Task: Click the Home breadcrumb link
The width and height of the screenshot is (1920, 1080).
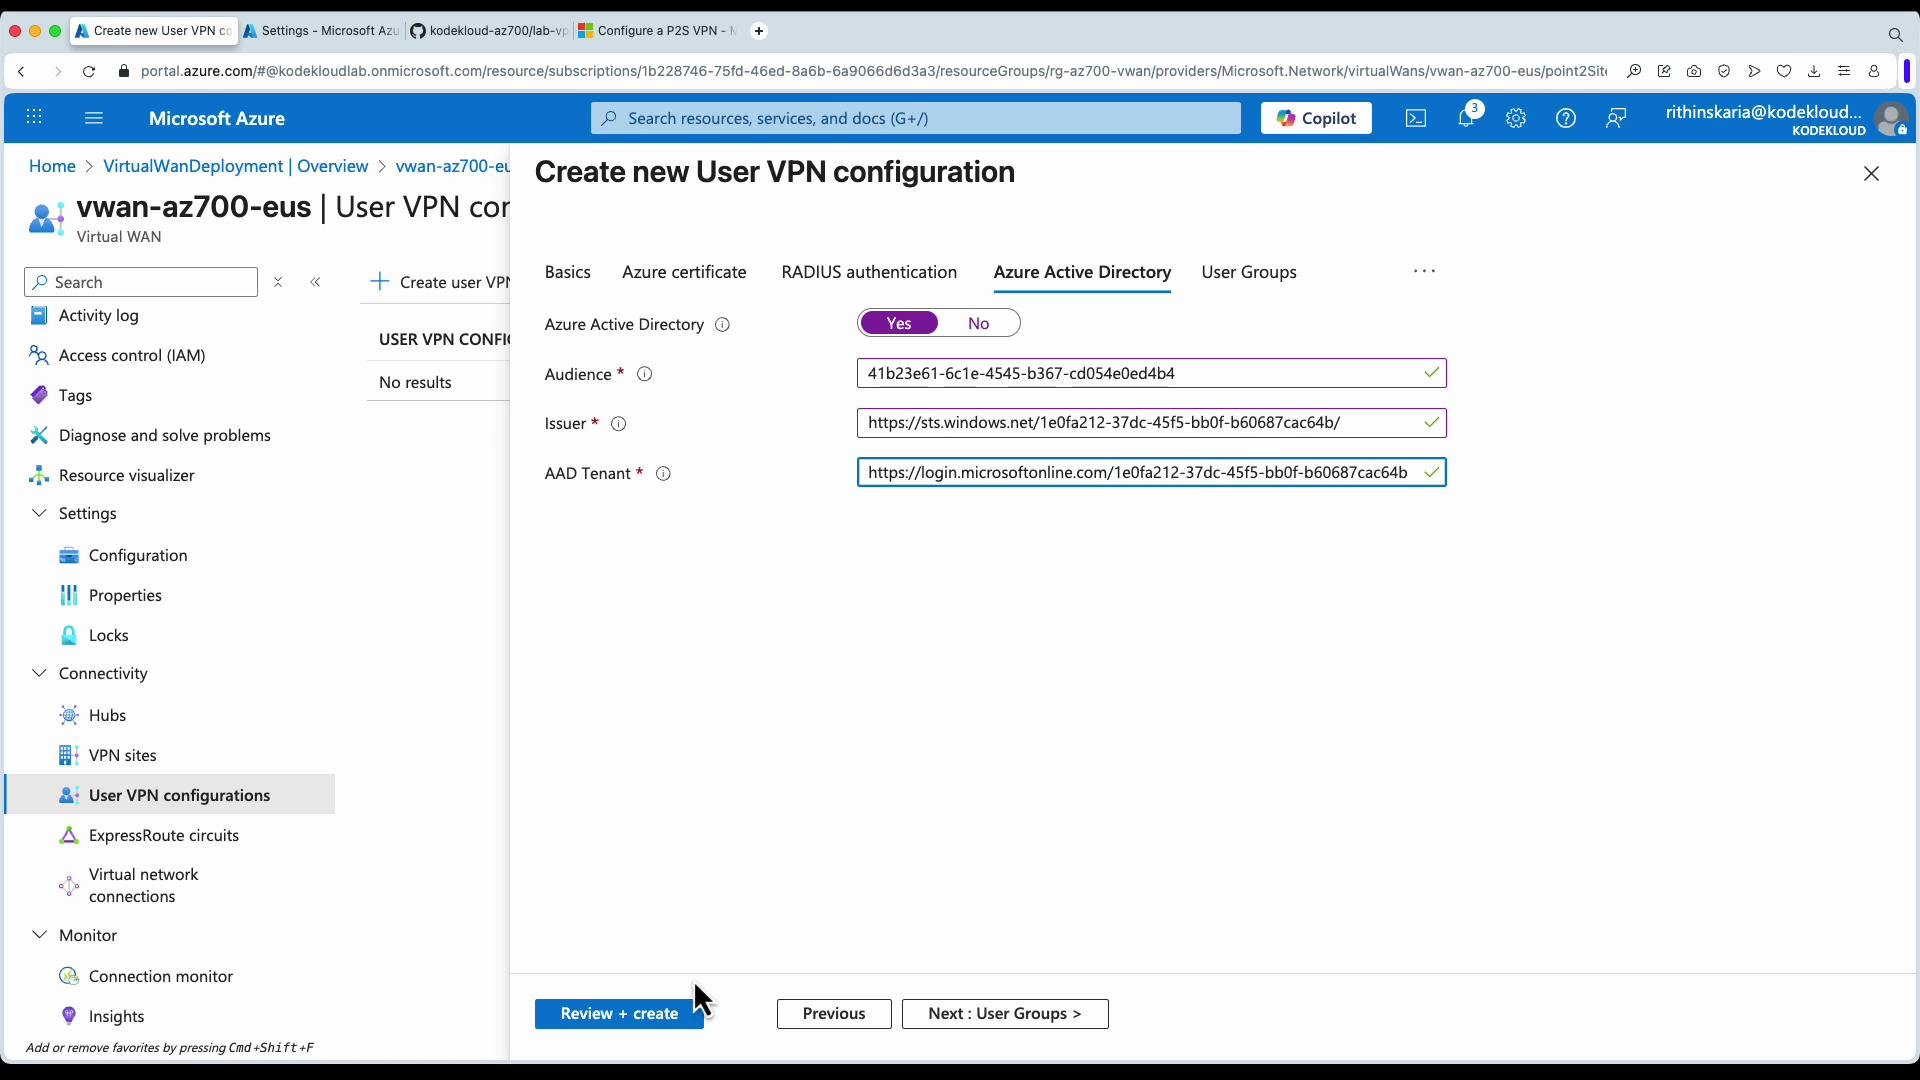Action: coord(52,166)
